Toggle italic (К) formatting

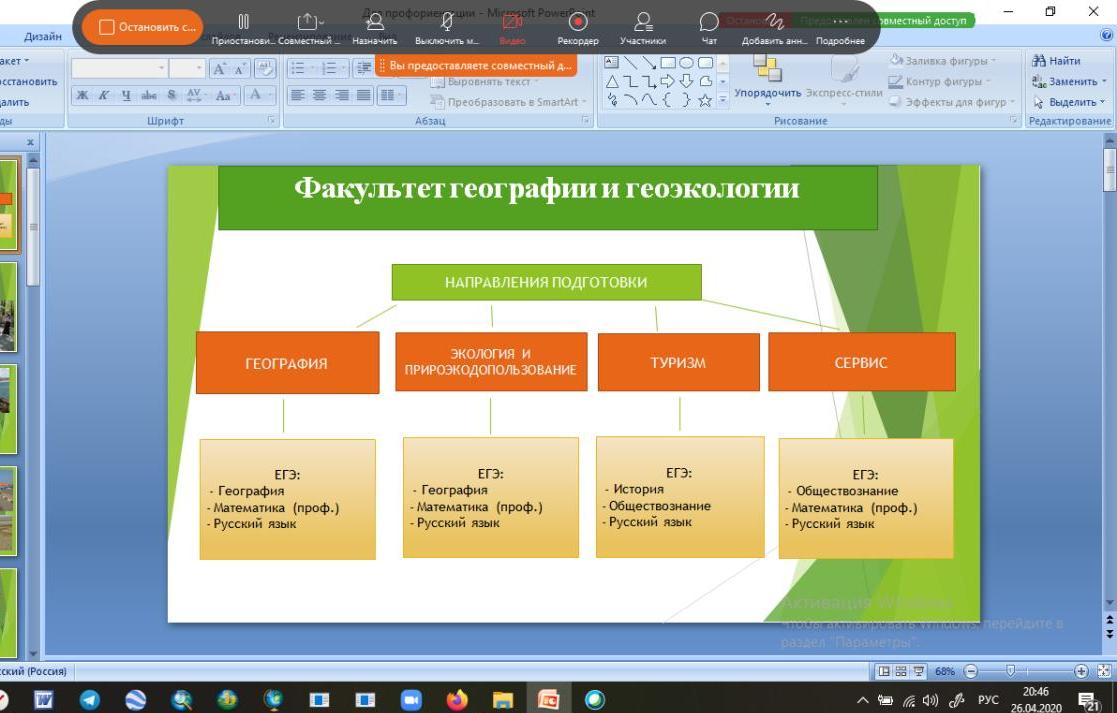point(104,95)
